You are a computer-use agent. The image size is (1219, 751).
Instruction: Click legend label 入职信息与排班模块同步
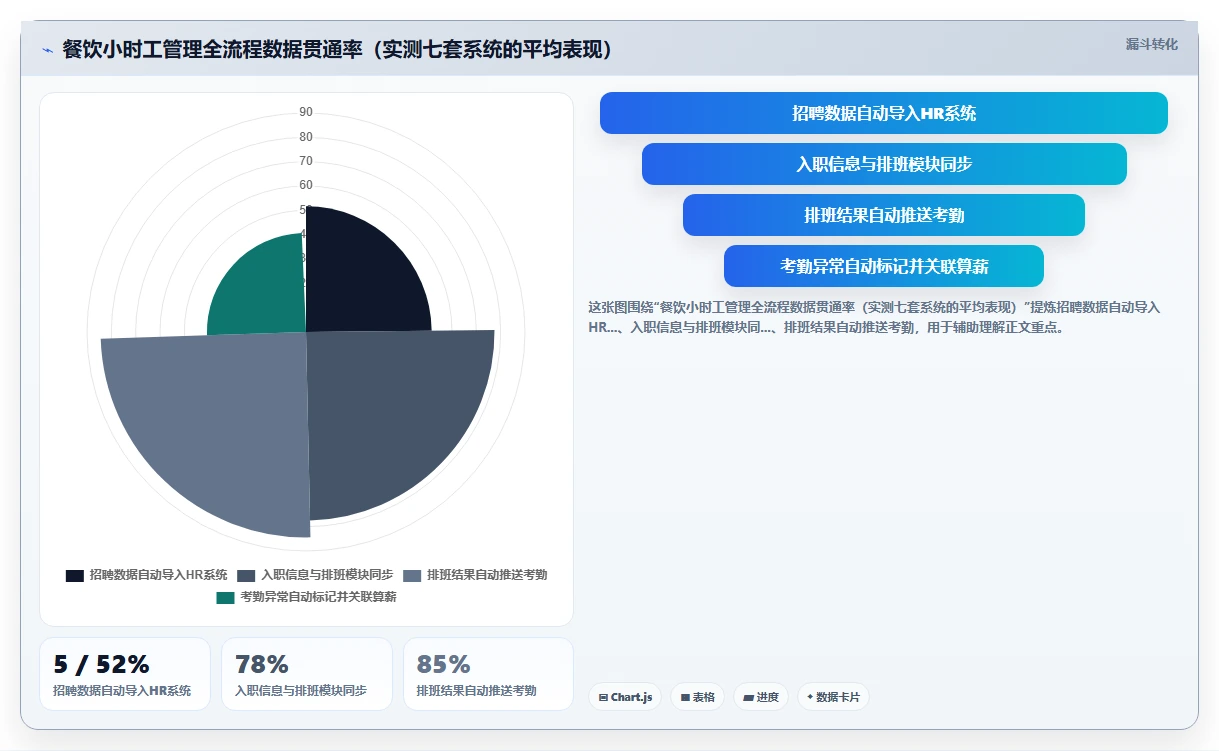pyautogui.click(x=327, y=575)
